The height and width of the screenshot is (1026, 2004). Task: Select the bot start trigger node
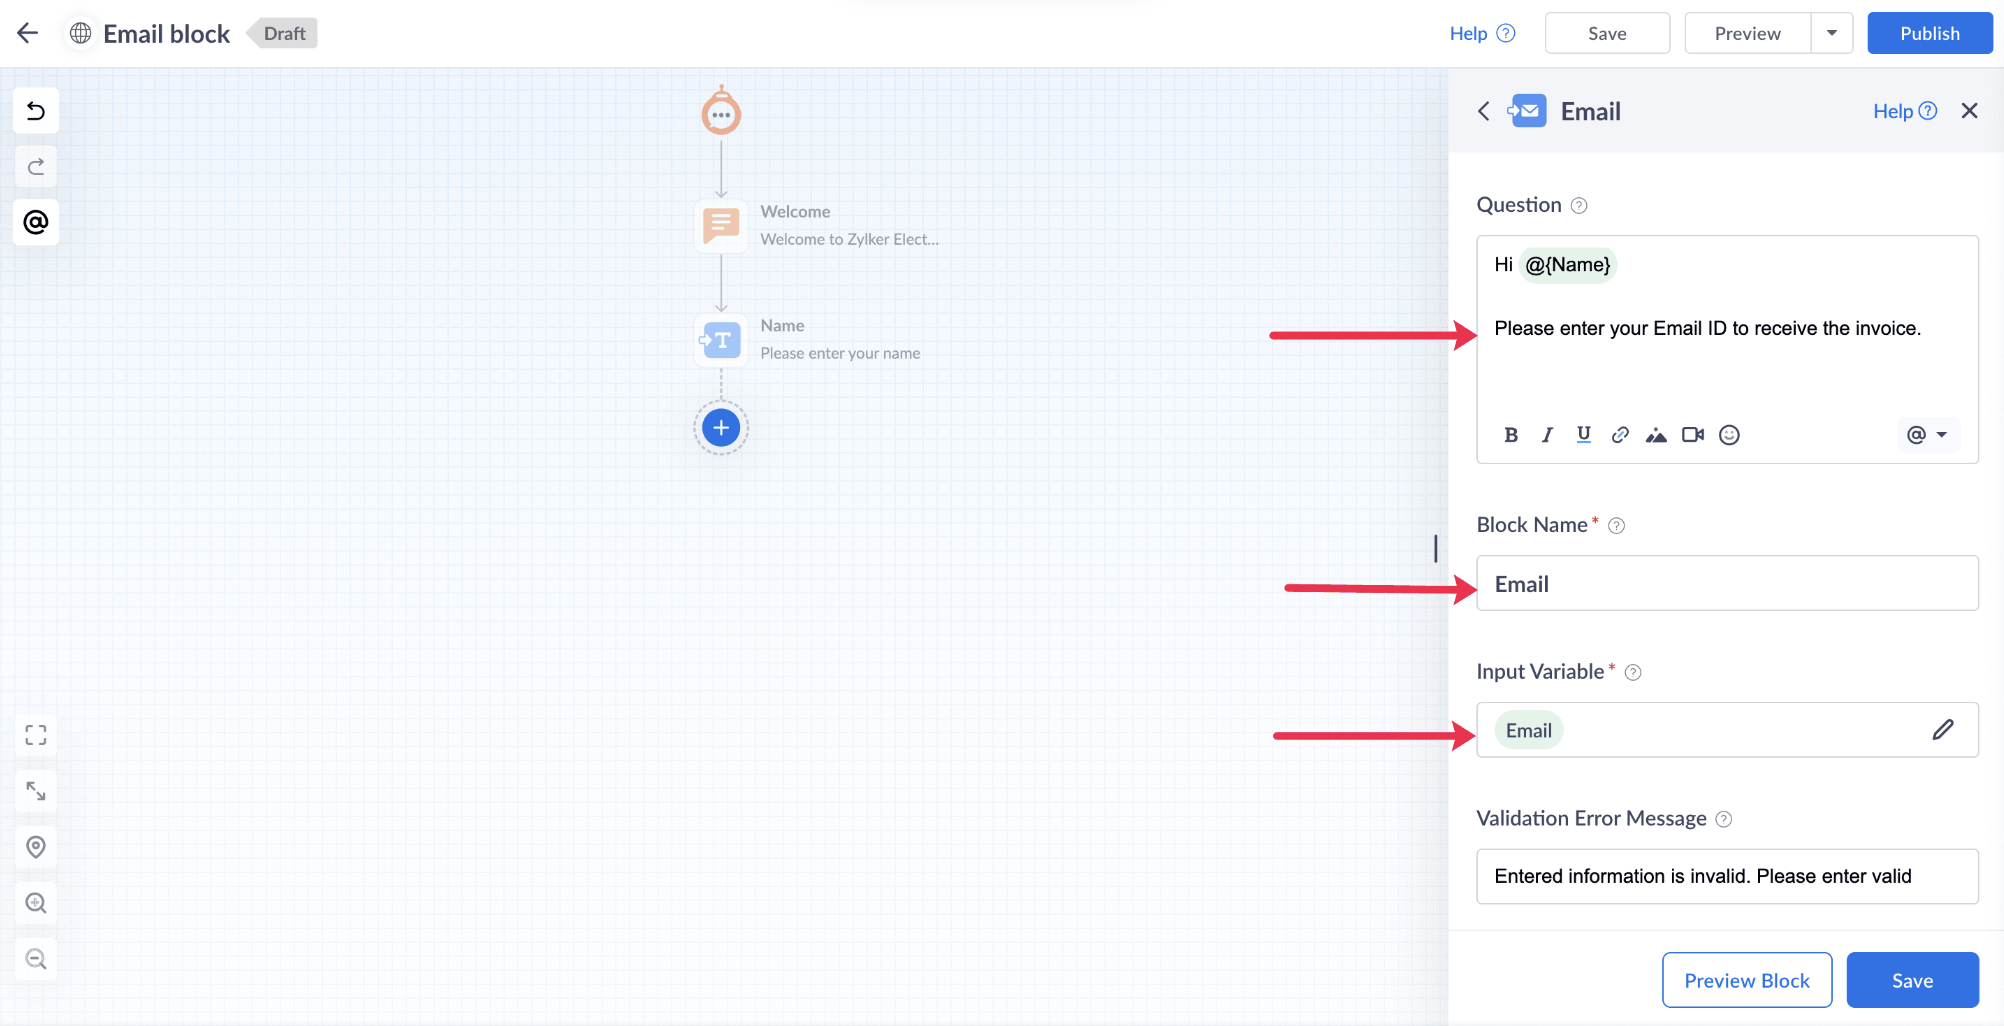721,112
